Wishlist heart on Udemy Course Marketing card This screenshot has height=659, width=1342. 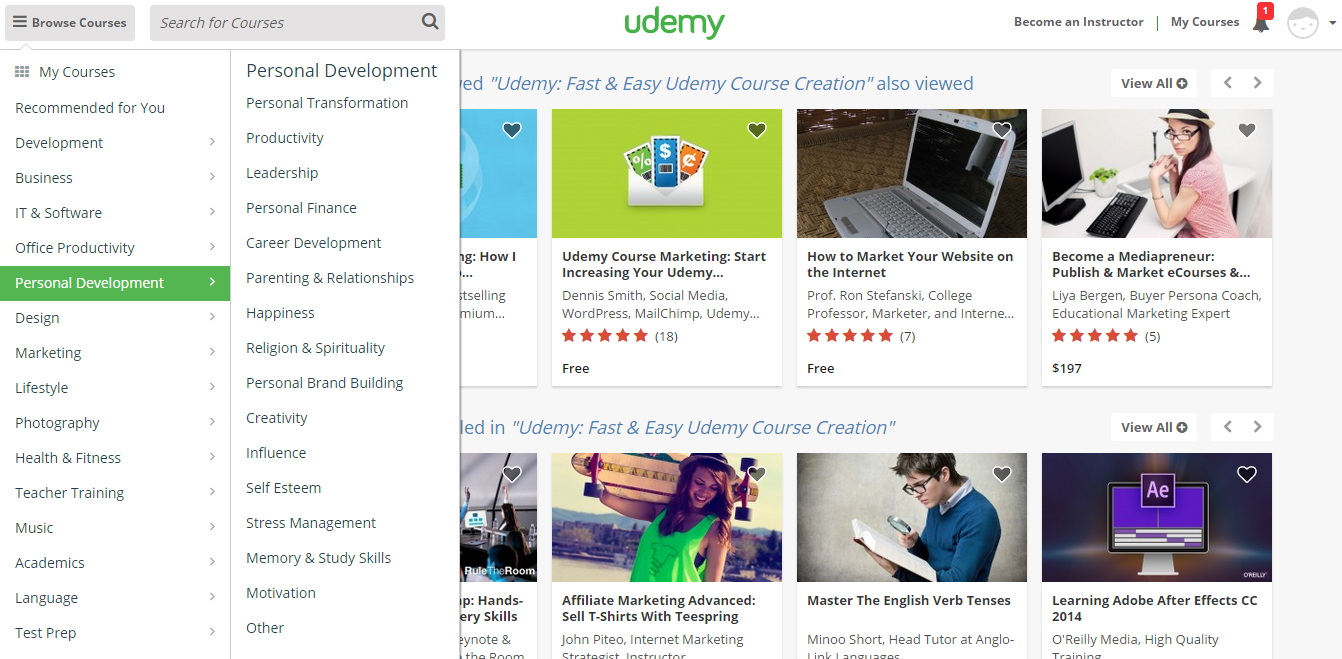[757, 130]
